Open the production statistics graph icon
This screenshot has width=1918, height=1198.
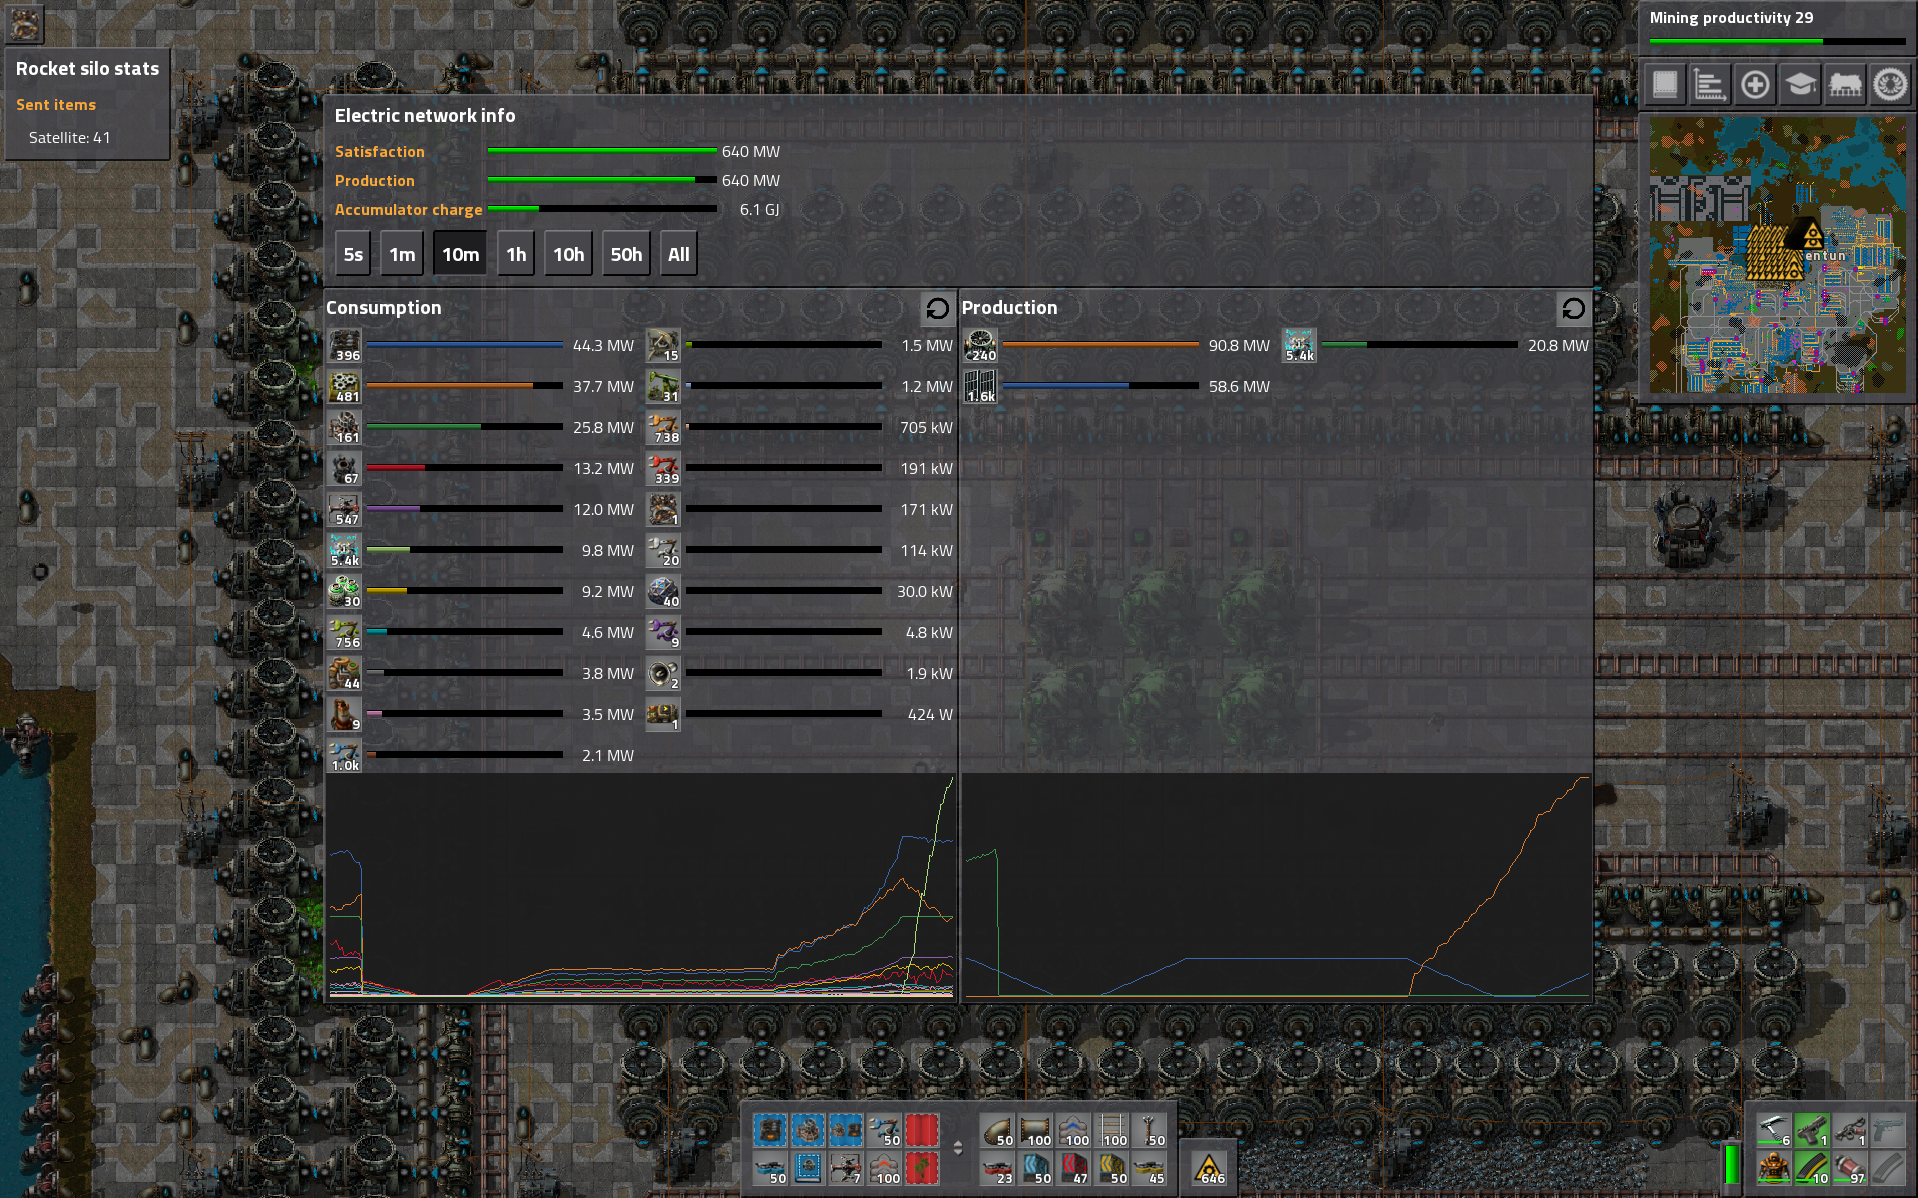pos(1709,85)
